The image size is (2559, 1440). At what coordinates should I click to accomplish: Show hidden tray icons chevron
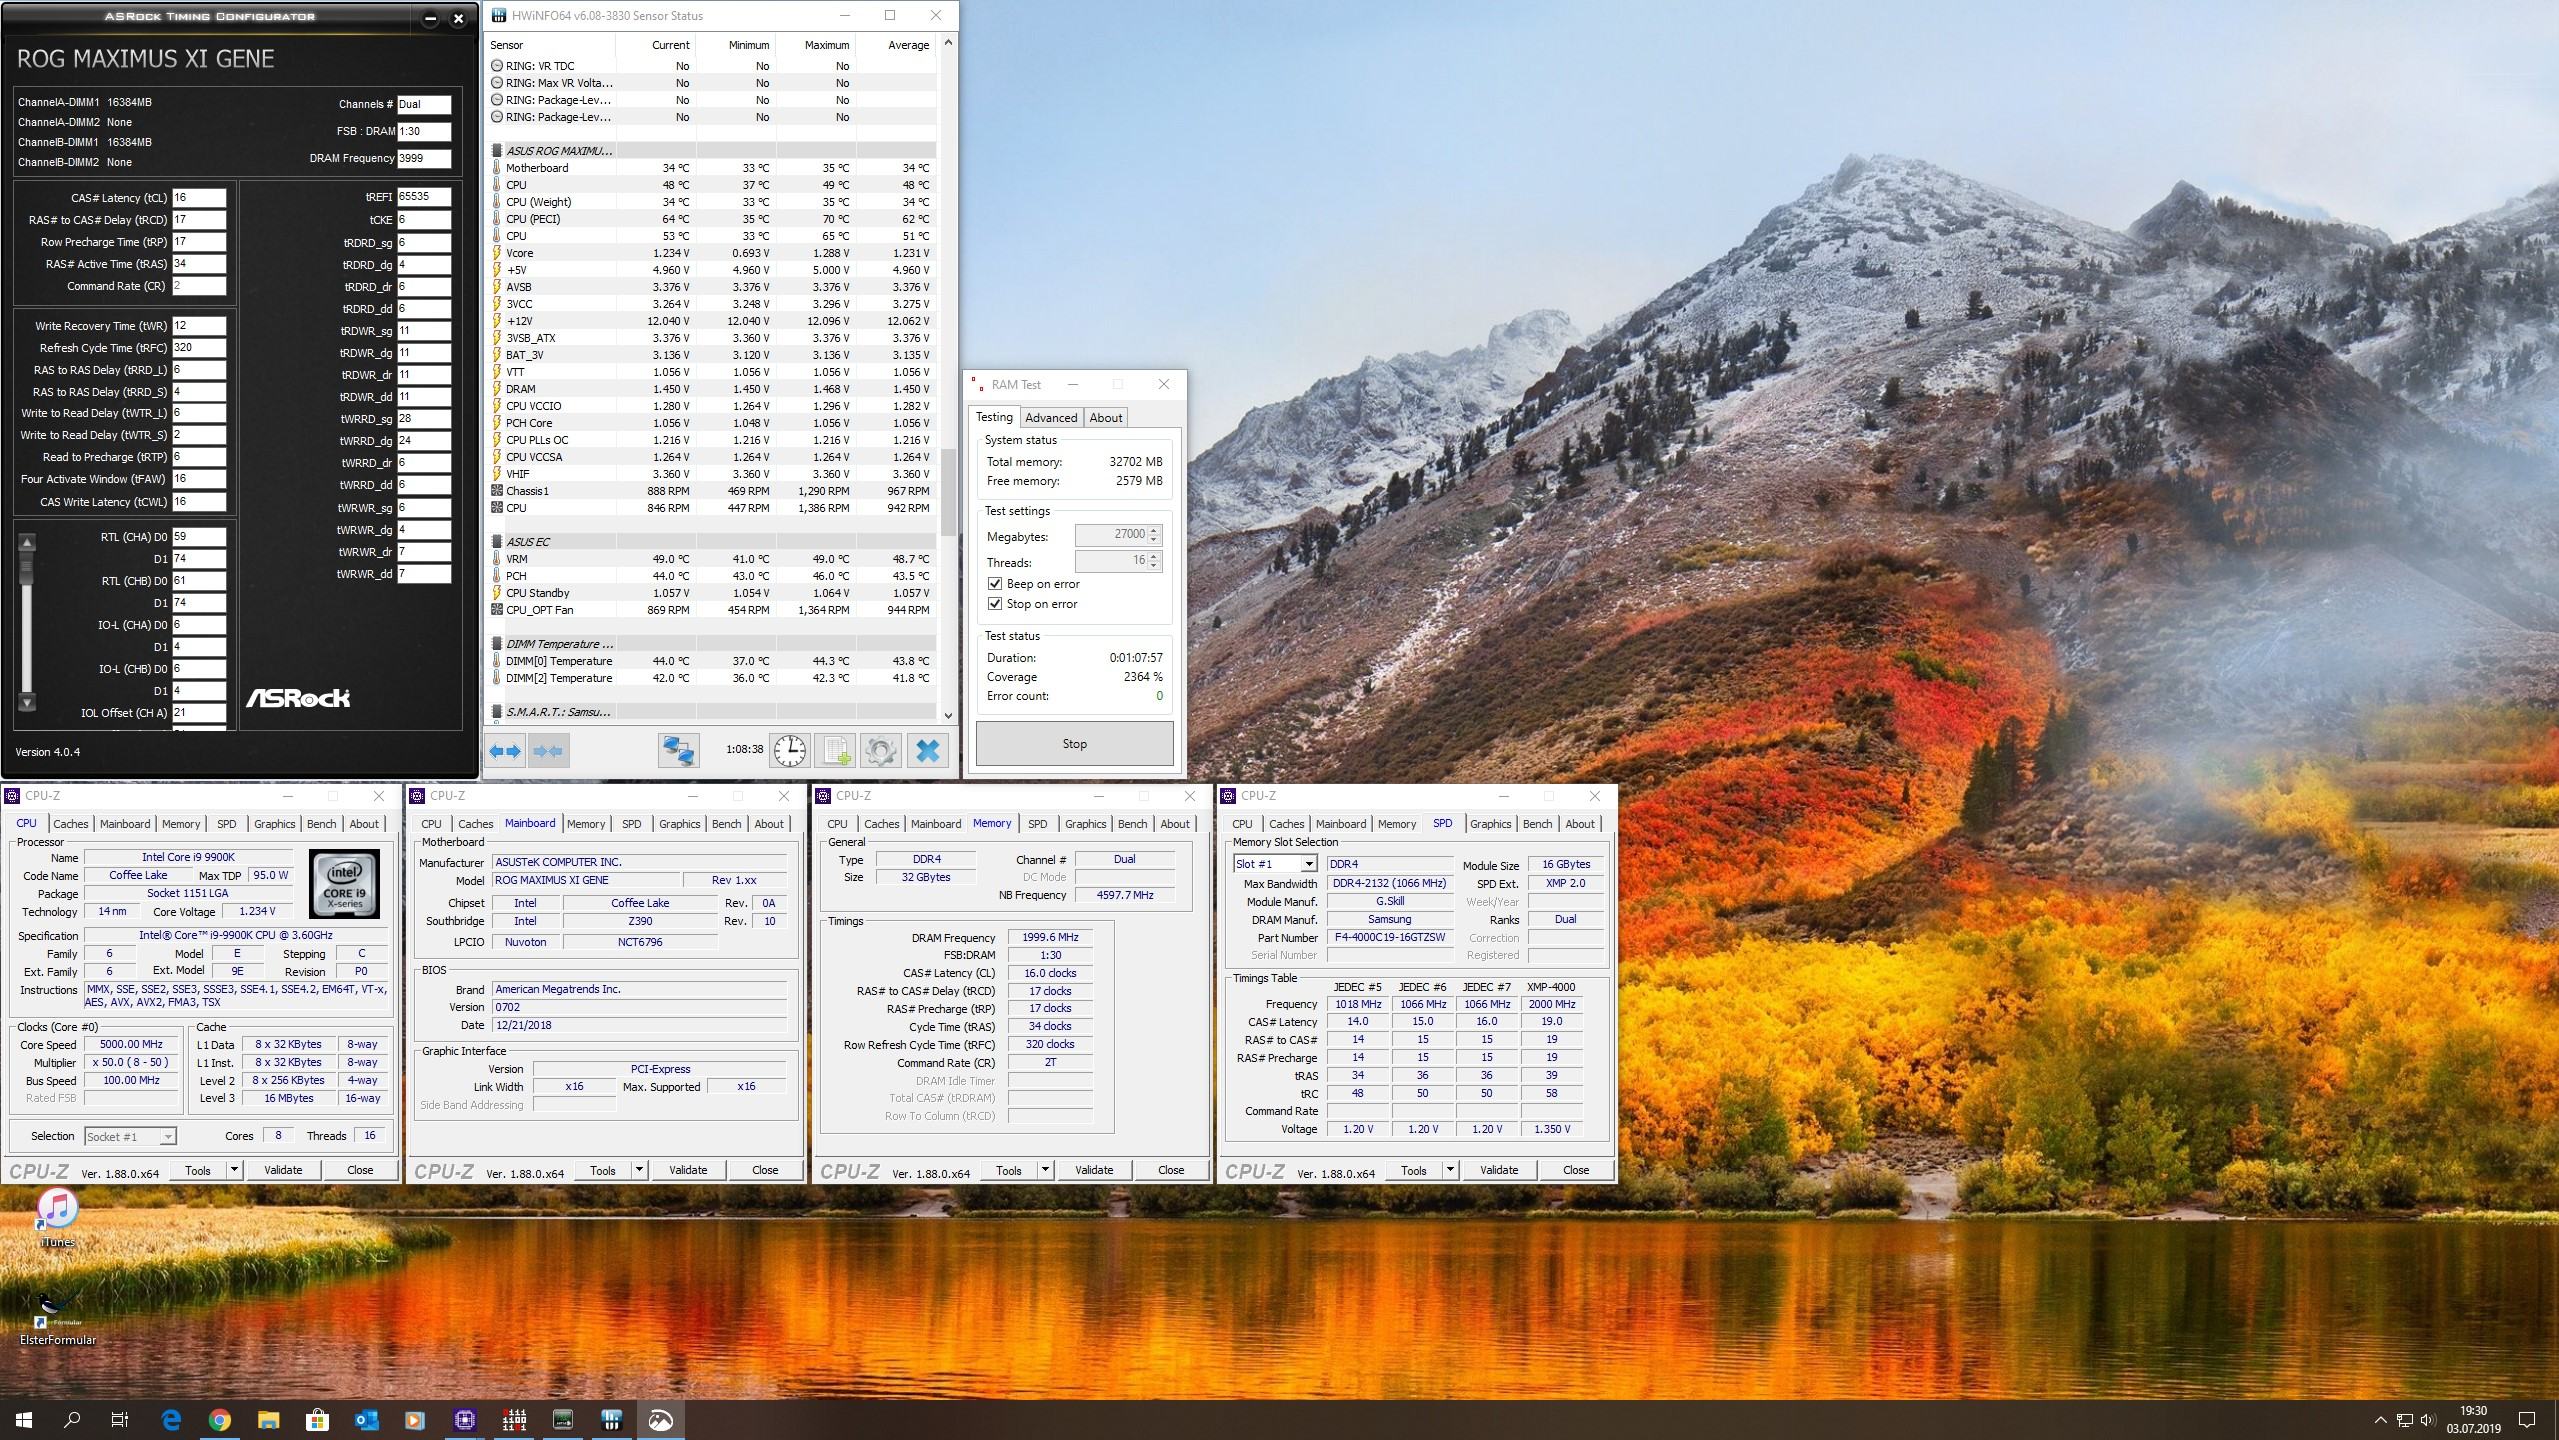2380,1420
